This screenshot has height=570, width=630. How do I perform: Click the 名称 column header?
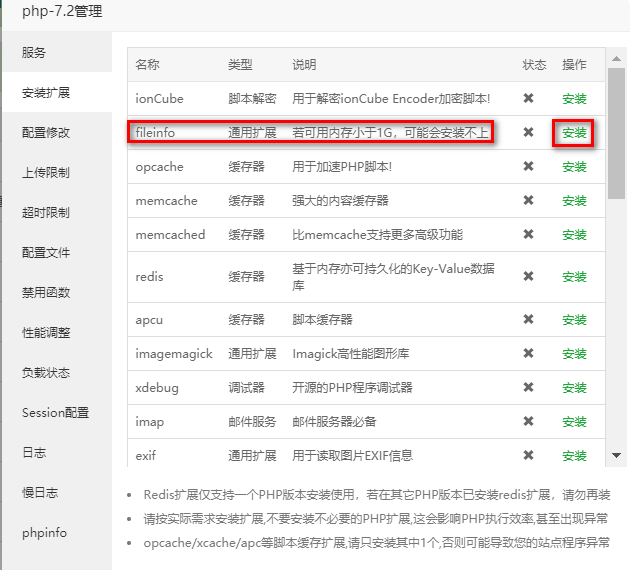coord(147,64)
